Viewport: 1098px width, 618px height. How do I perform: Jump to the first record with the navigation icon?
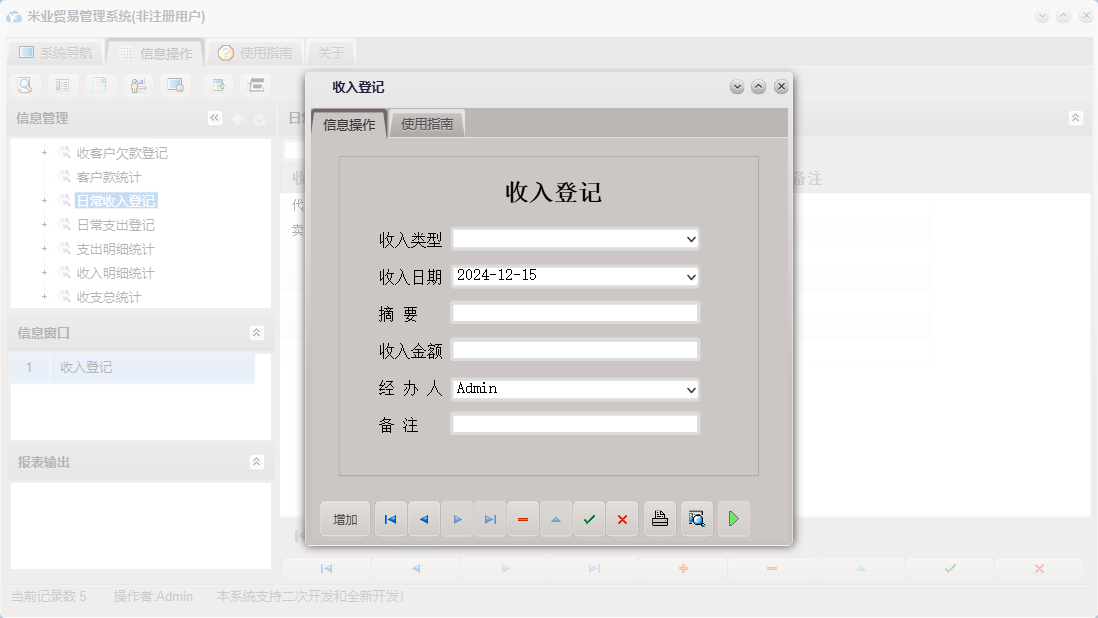[x=390, y=518]
